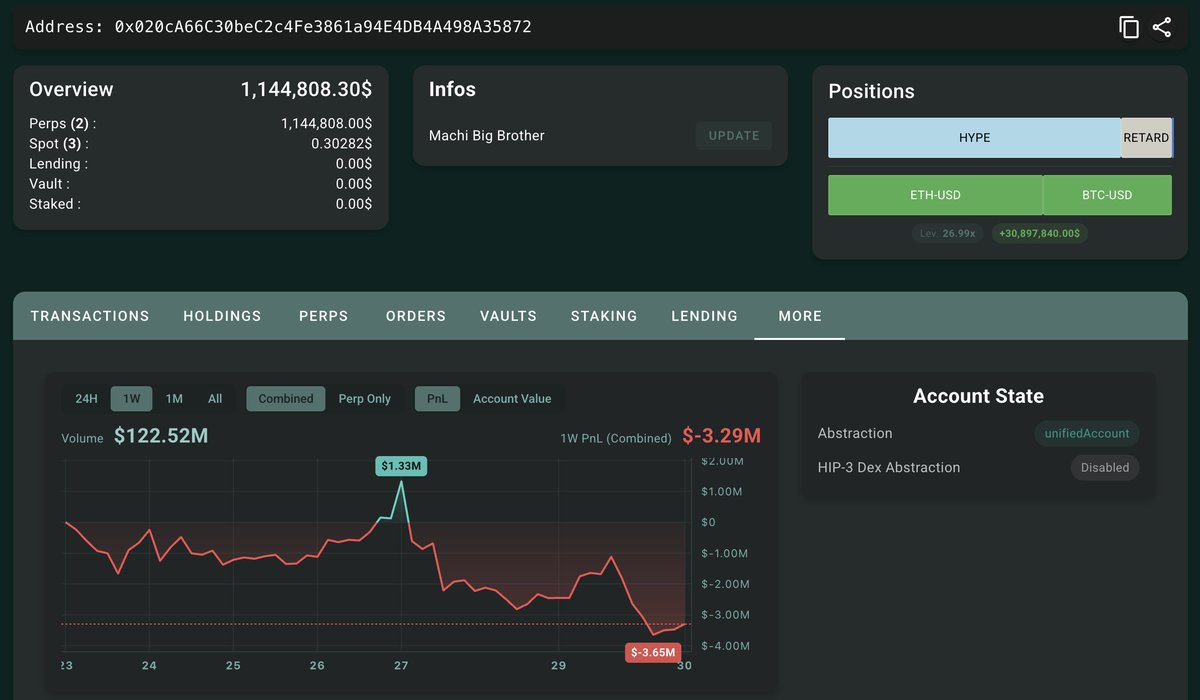The image size is (1200, 700).
Task: Click the $1.33M peak marker on chart
Action: coord(401,466)
